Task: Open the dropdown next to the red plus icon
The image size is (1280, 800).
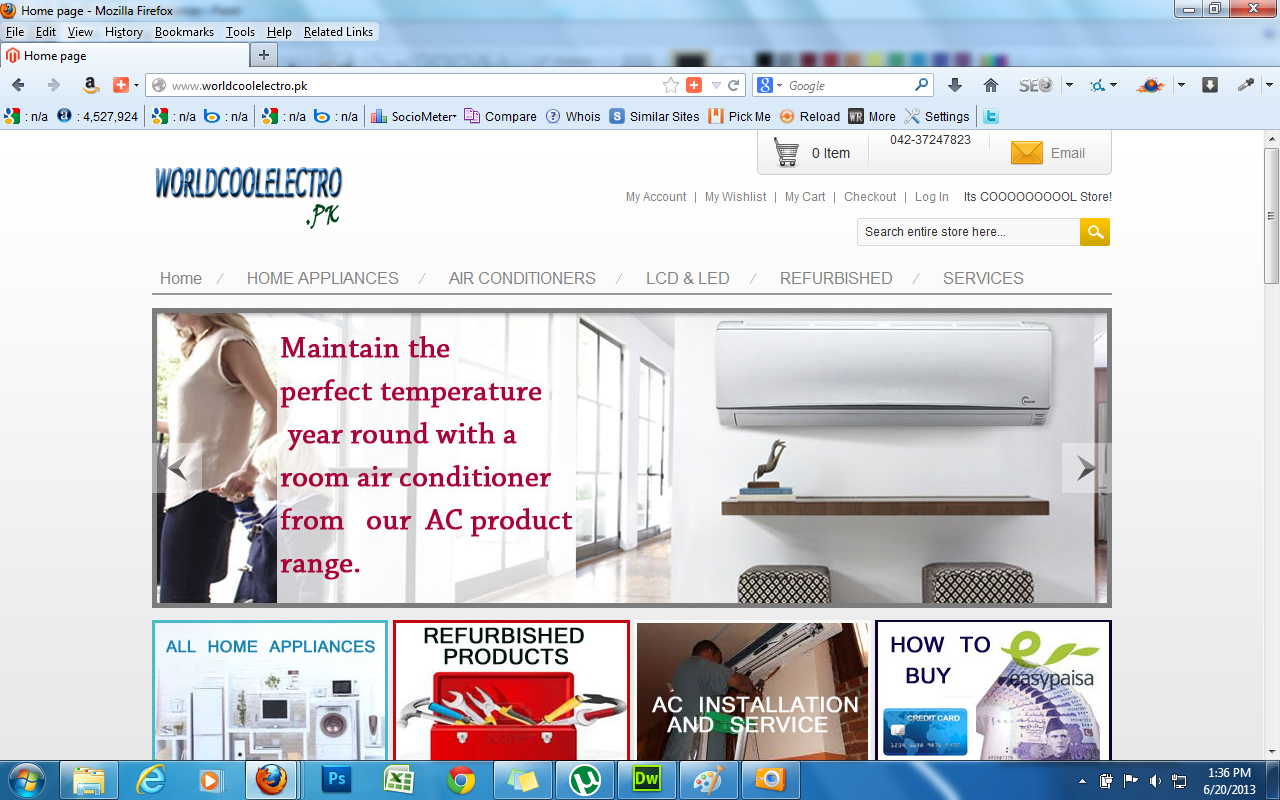Action: tap(137, 86)
